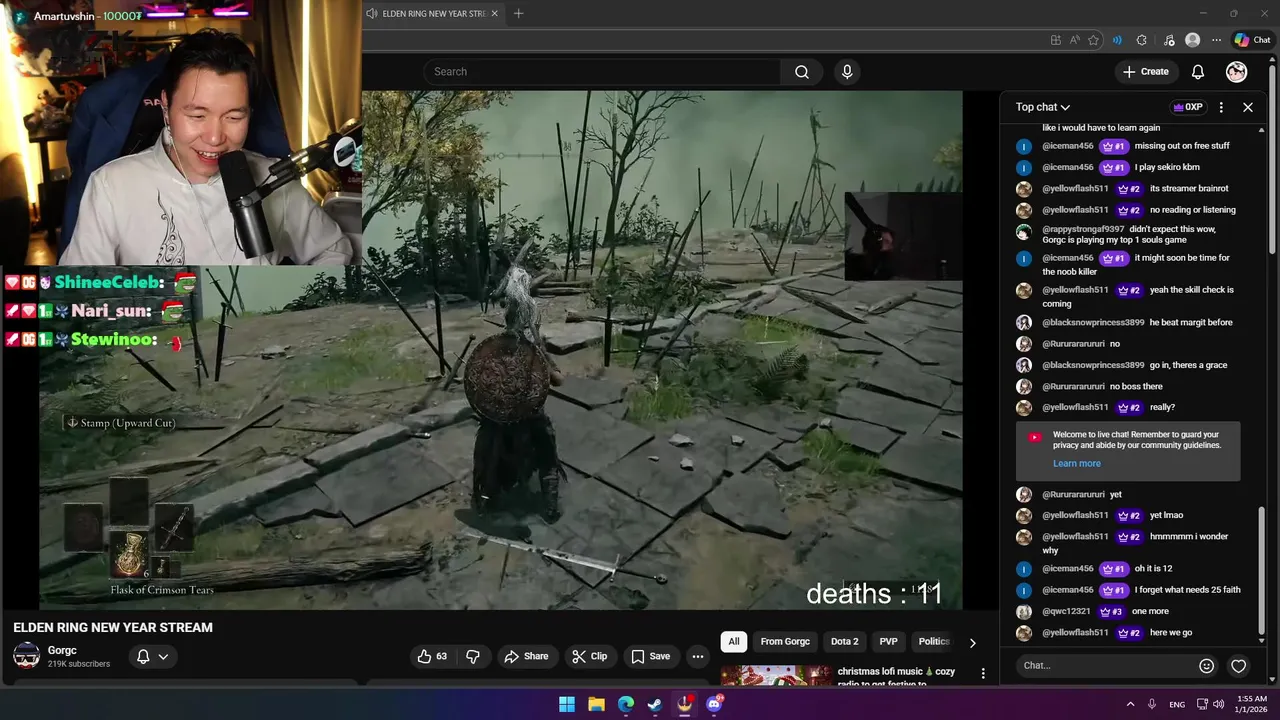
Task: Click the Create button
Action: coord(1145,72)
